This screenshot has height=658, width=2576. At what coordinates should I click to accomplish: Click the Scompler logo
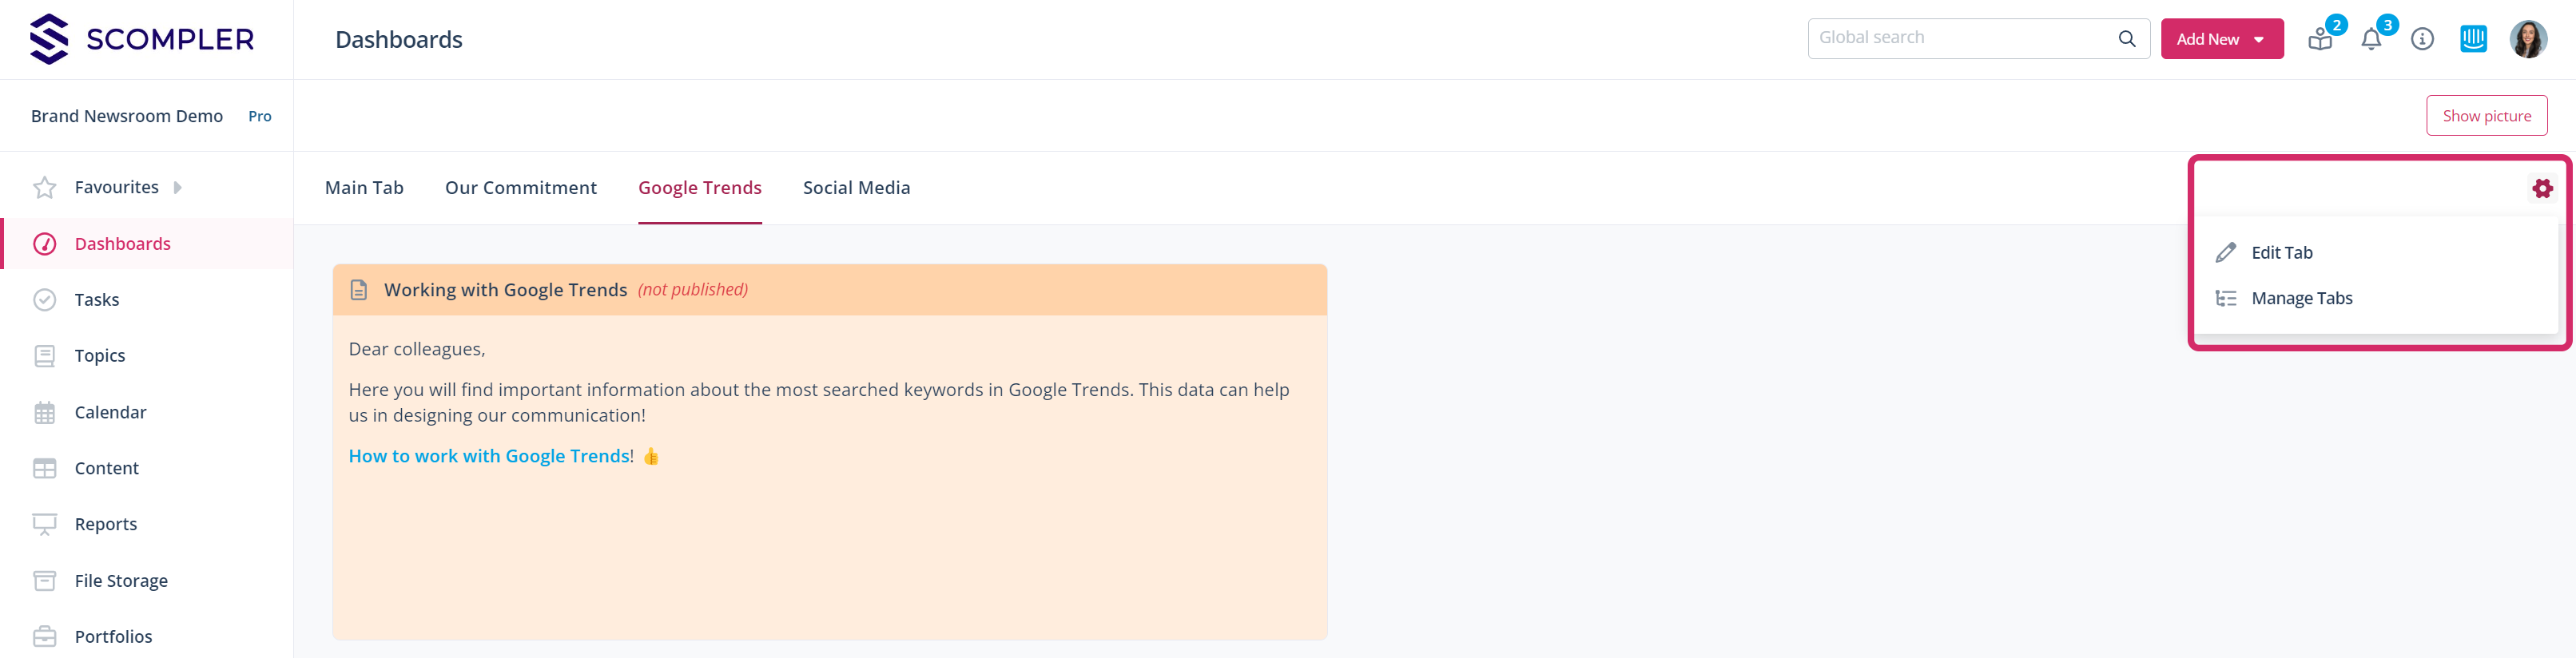point(142,39)
